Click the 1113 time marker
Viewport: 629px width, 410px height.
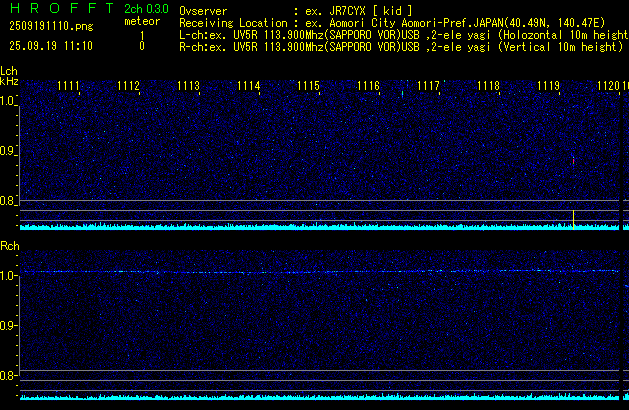(x=189, y=87)
